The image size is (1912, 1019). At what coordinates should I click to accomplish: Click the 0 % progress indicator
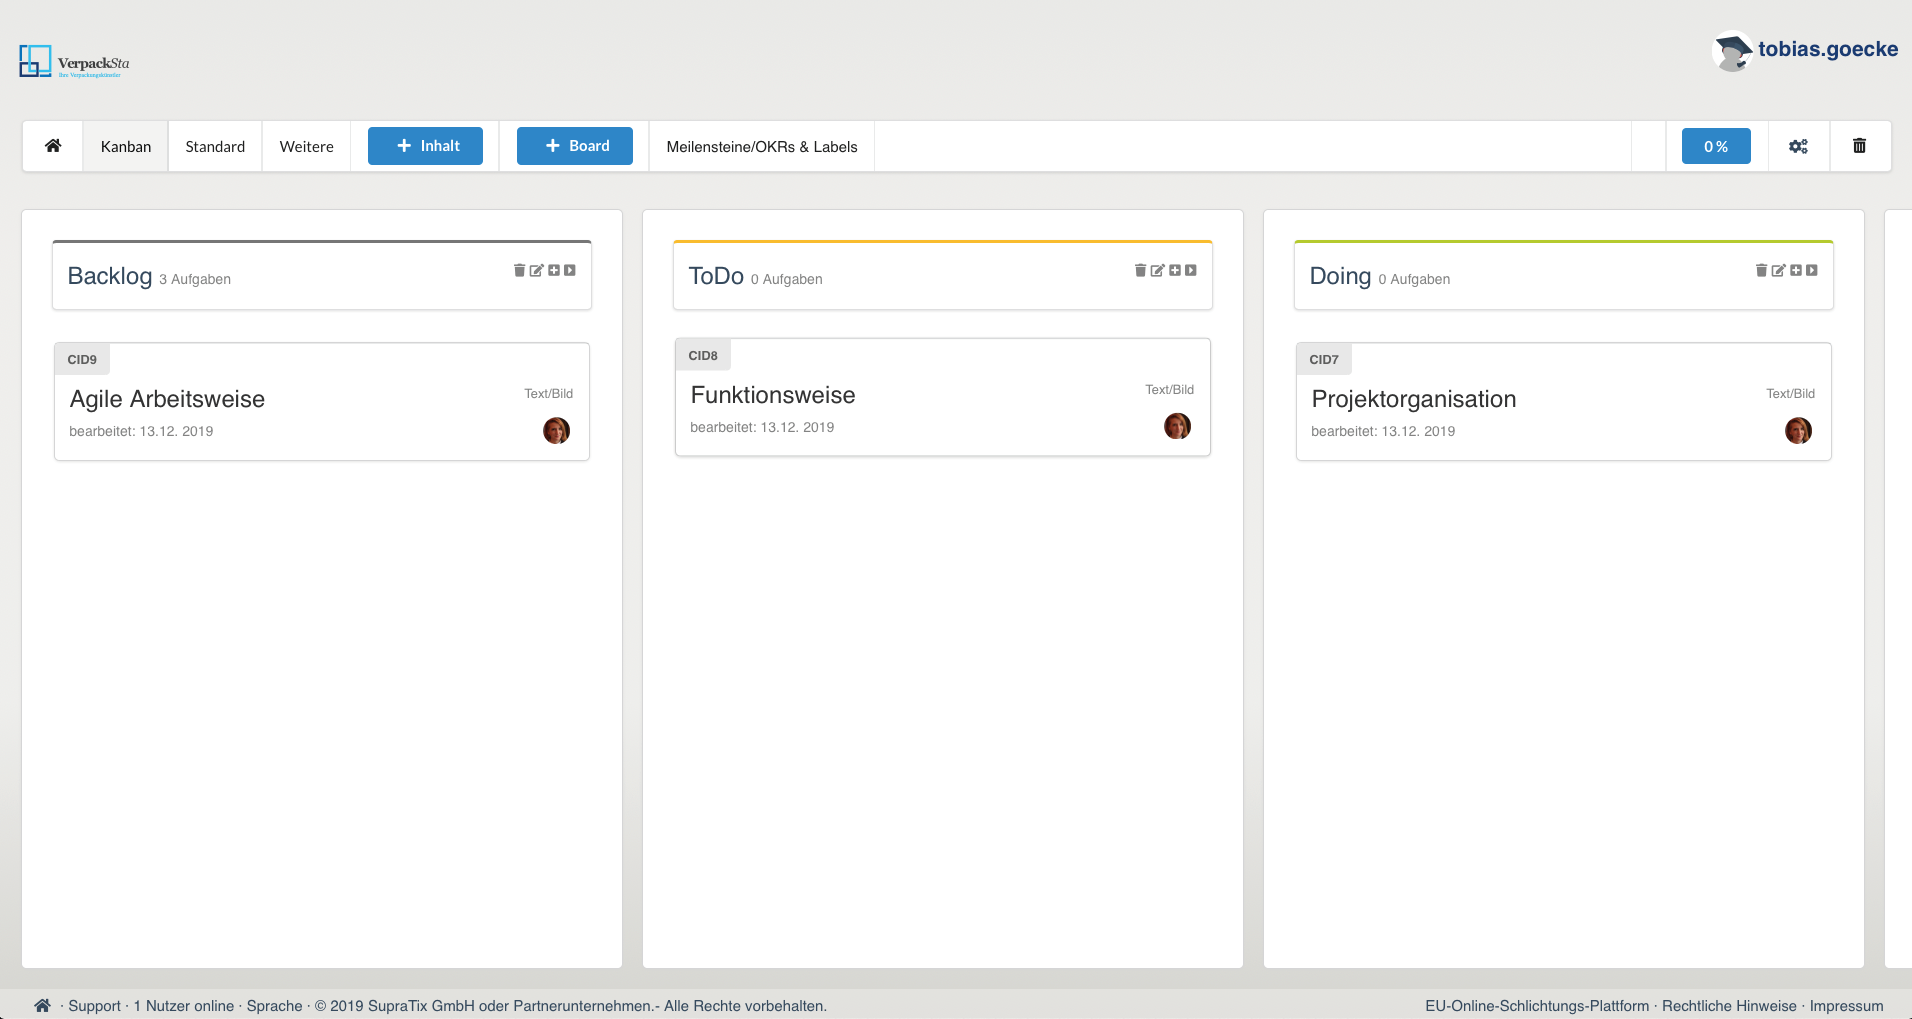click(x=1716, y=146)
